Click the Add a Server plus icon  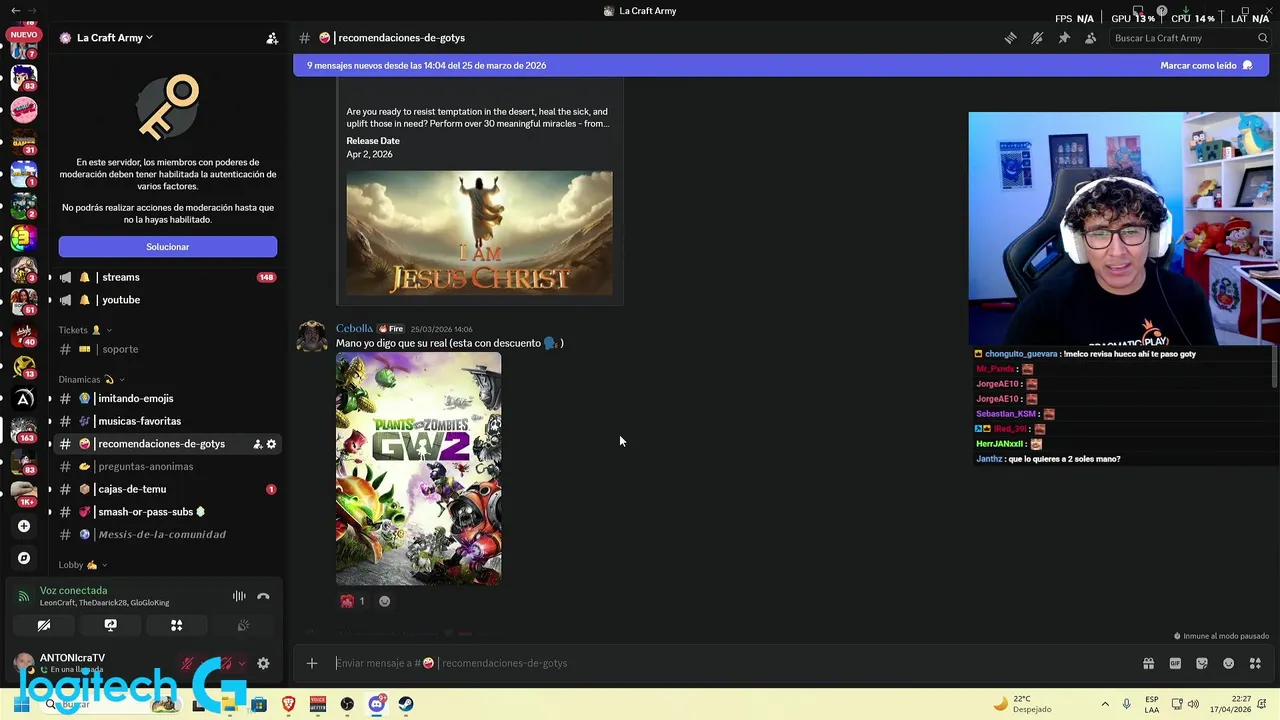click(x=24, y=526)
